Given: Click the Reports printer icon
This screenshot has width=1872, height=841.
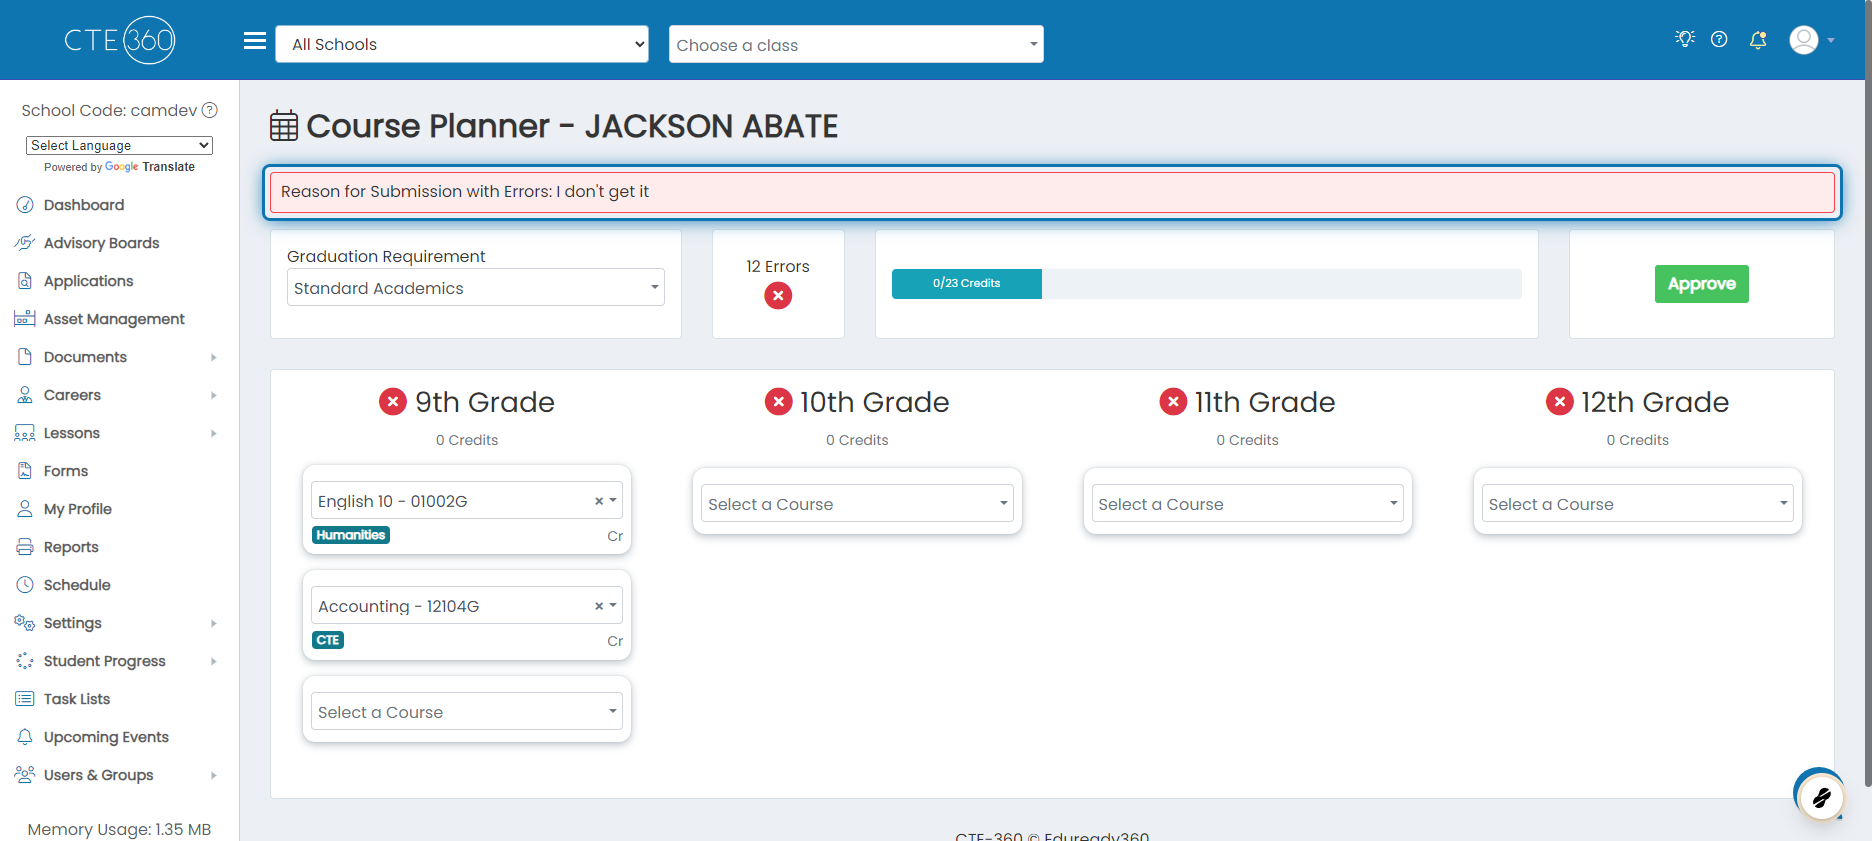Looking at the screenshot, I should coord(25,547).
